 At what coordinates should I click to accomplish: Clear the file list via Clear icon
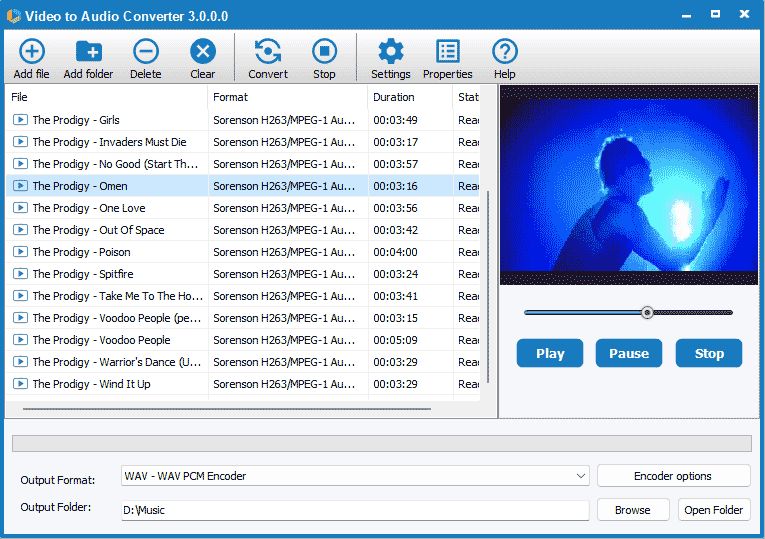(203, 51)
